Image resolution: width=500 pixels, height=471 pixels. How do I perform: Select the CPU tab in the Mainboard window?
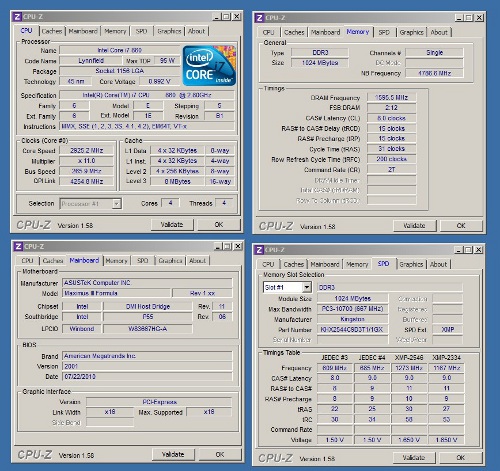pyautogui.click(x=27, y=261)
